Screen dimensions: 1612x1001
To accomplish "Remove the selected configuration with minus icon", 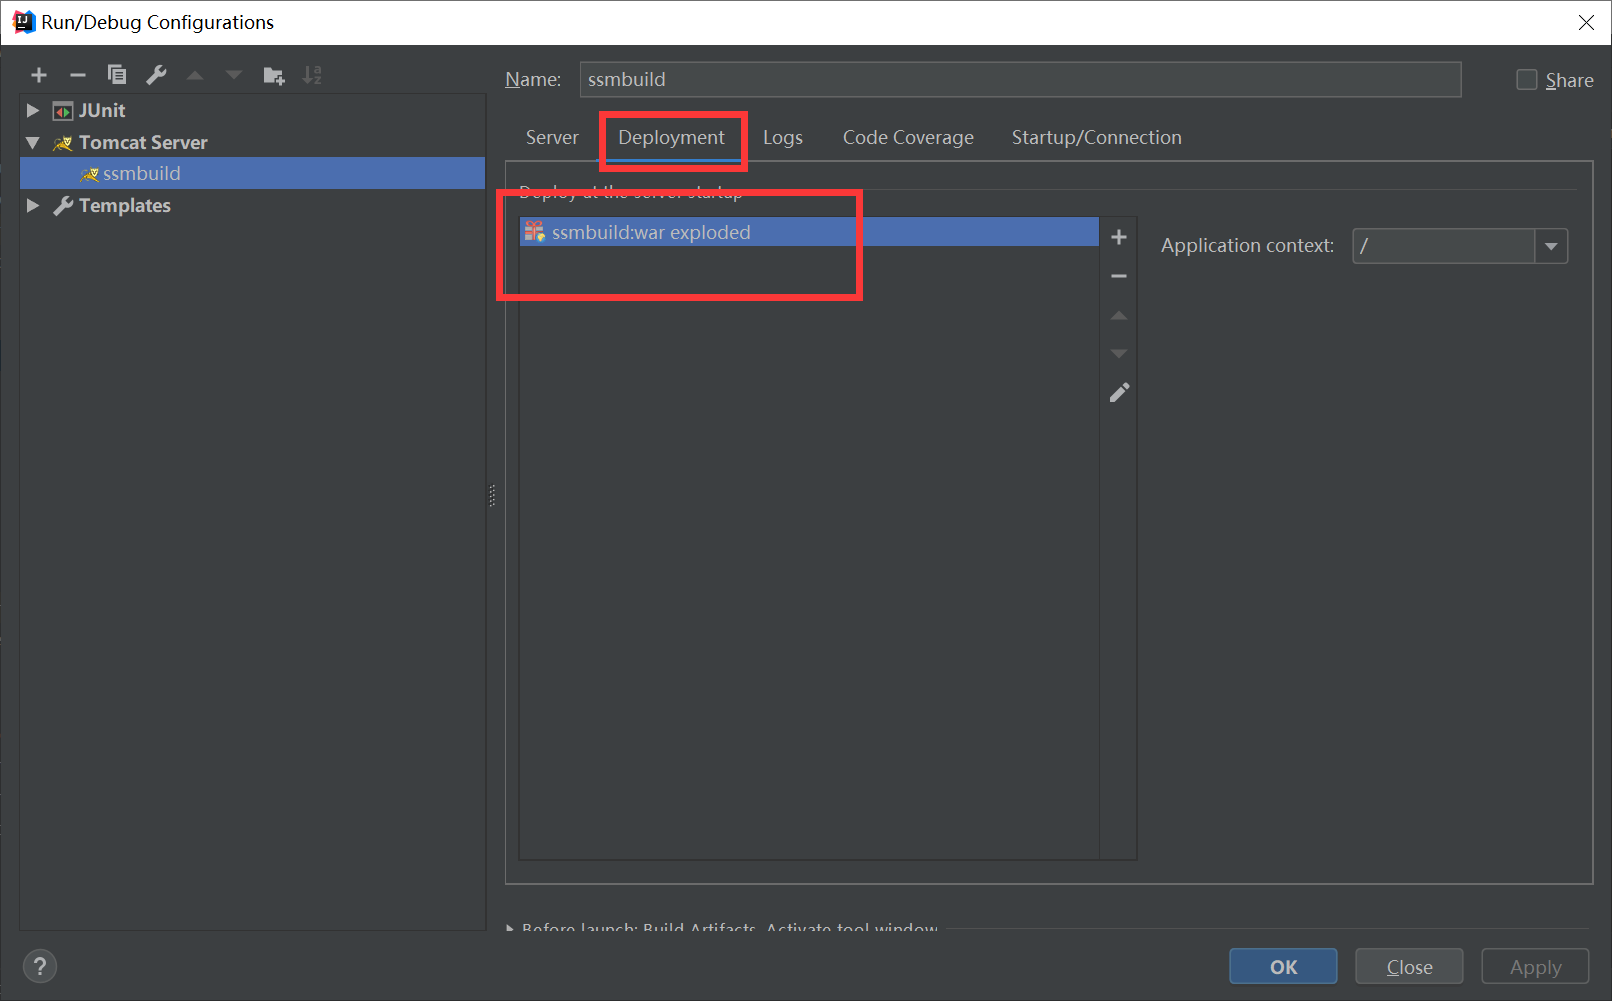I will pos(78,75).
